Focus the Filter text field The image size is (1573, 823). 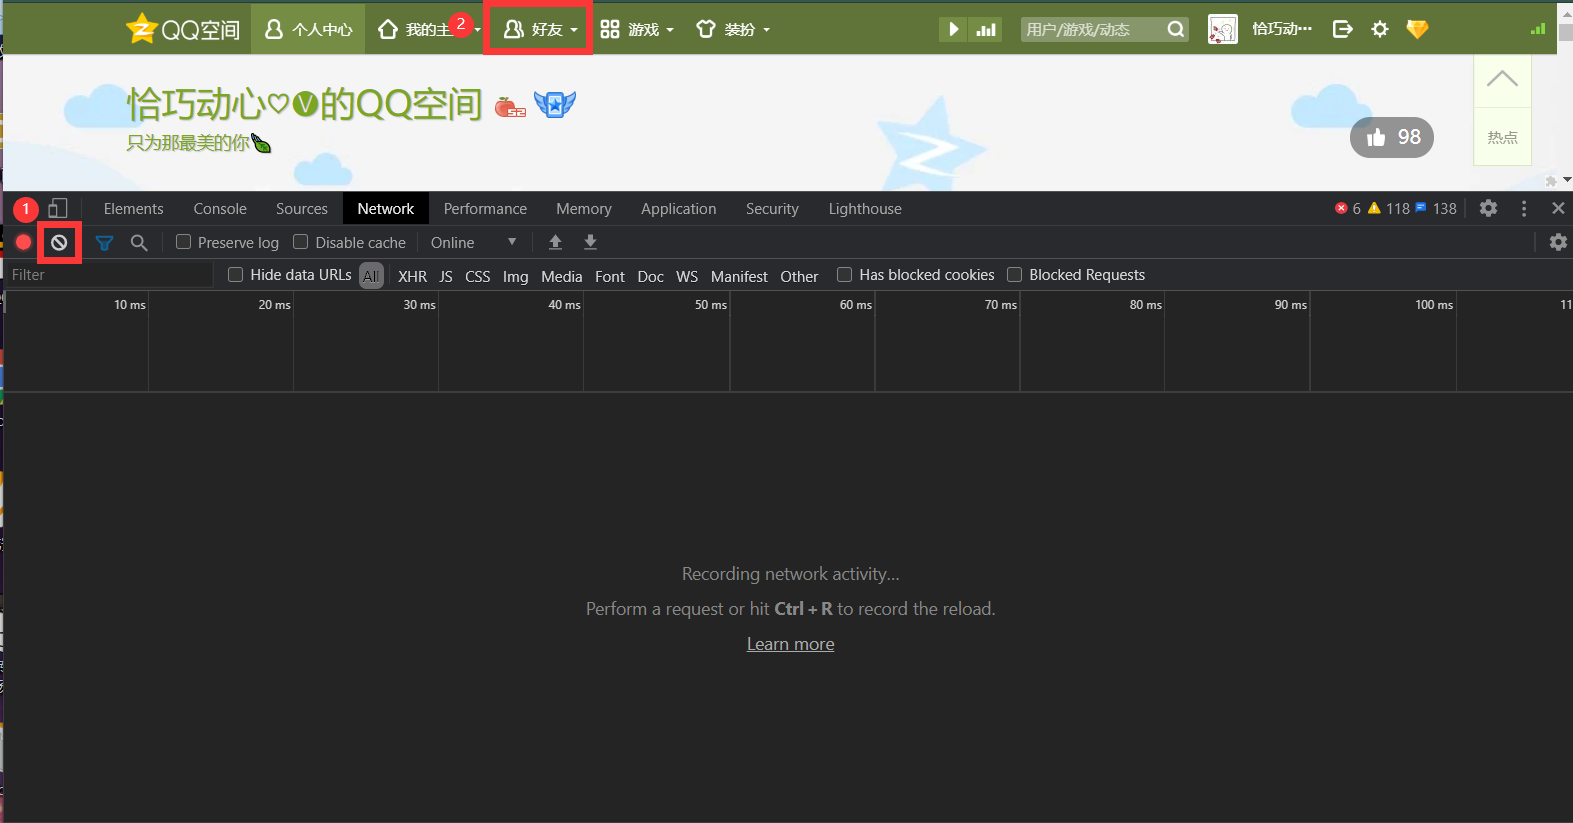108,275
